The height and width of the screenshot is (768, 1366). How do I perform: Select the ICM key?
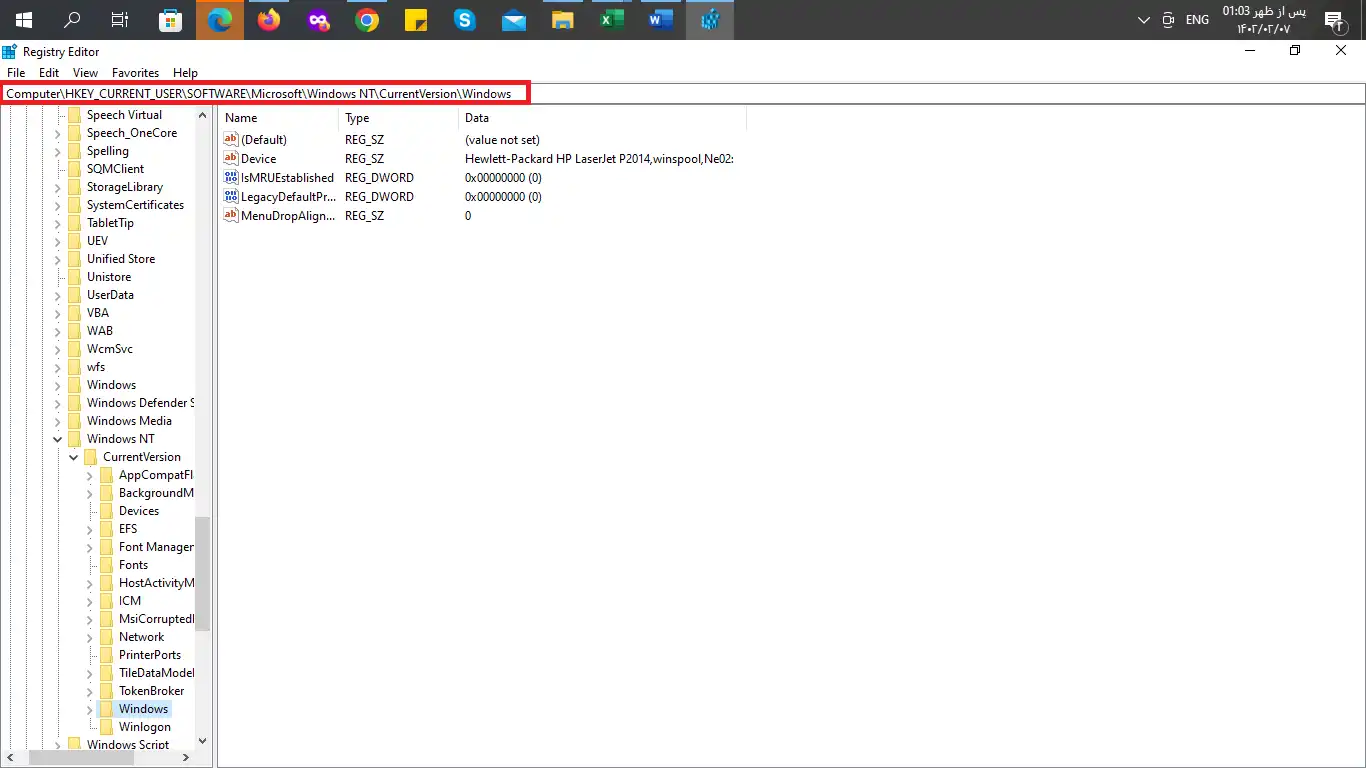130,601
